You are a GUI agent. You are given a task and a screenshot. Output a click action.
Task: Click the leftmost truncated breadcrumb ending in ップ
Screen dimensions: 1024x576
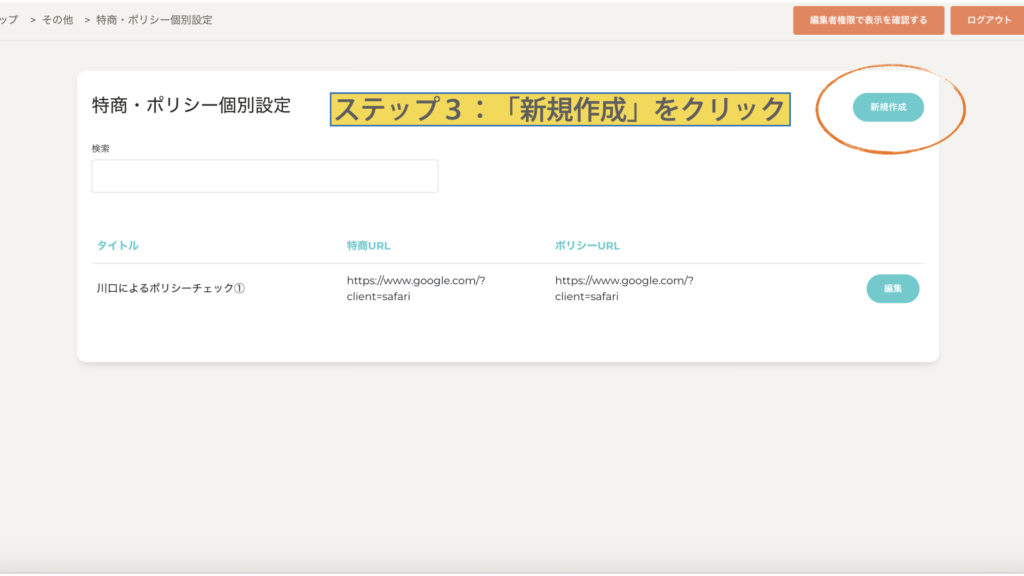click(x=9, y=20)
